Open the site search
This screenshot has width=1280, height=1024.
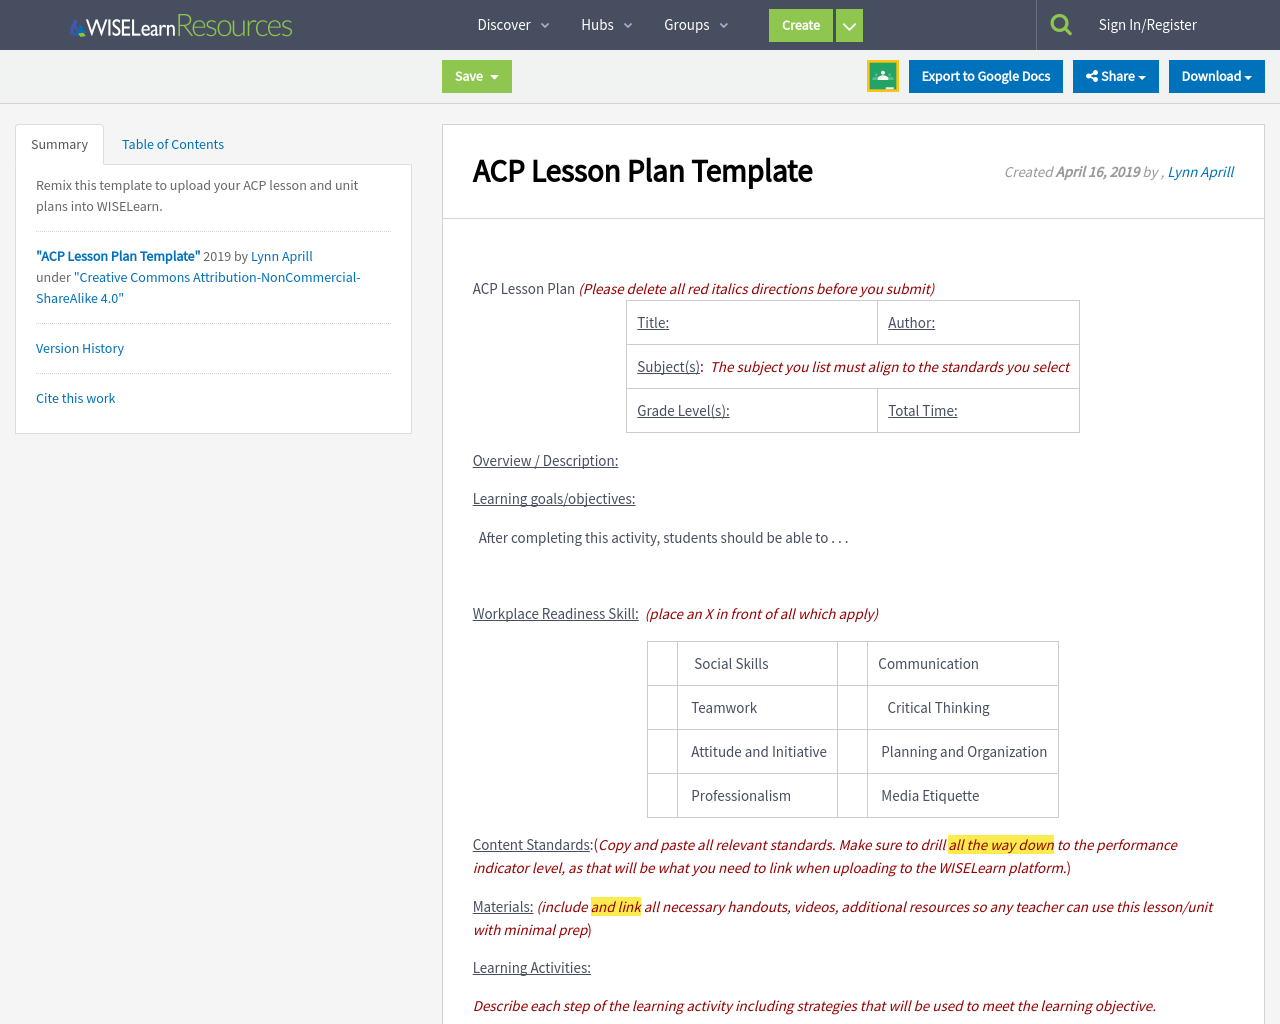tap(1061, 22)
